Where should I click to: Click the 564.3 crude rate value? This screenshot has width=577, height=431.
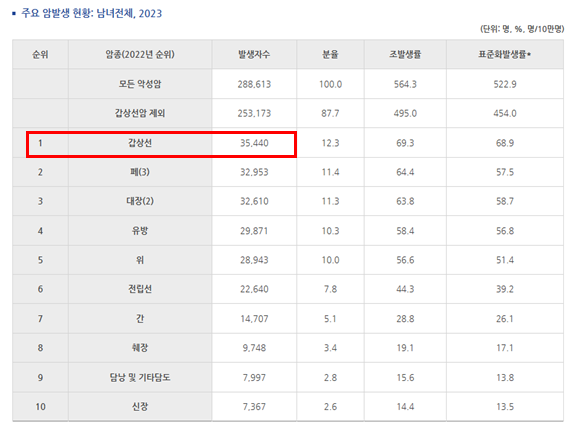pos(405,84)
